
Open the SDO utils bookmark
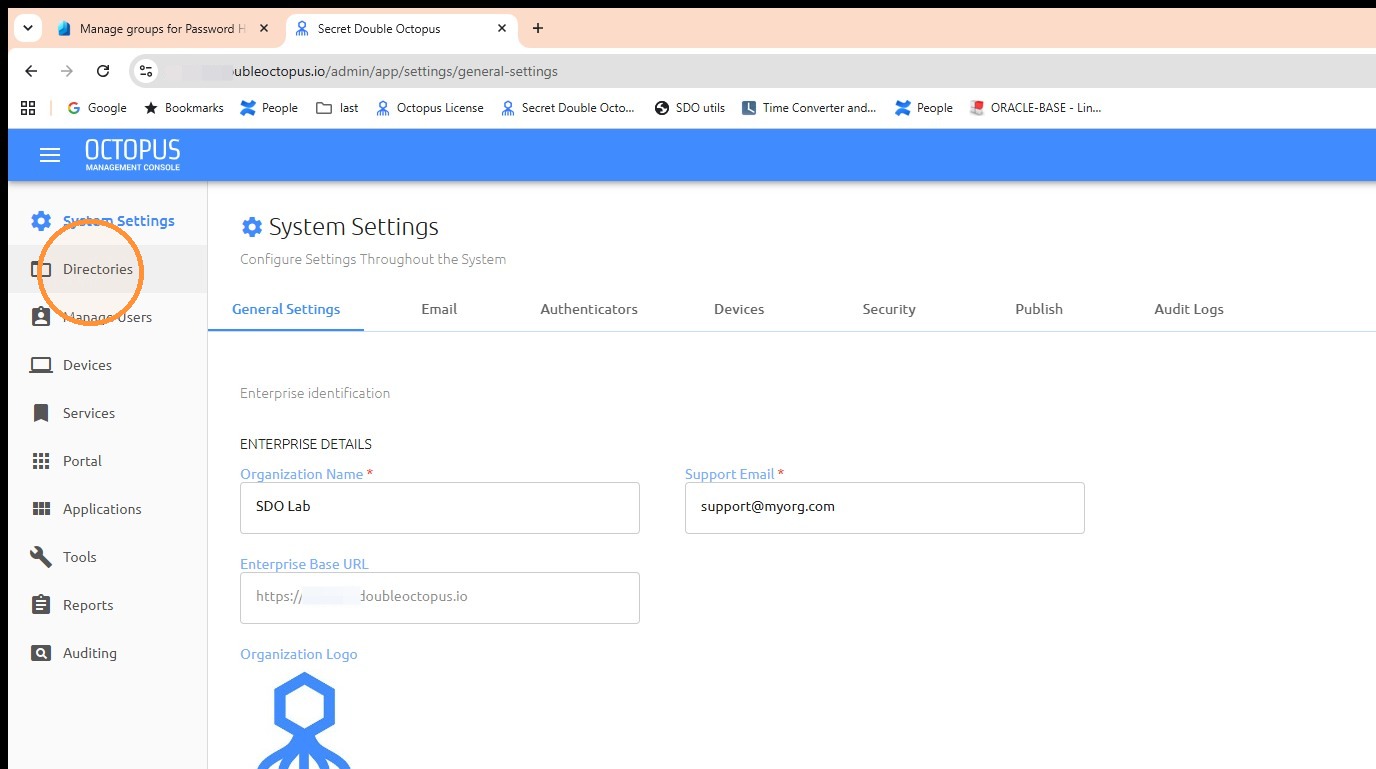coord(690,108)
